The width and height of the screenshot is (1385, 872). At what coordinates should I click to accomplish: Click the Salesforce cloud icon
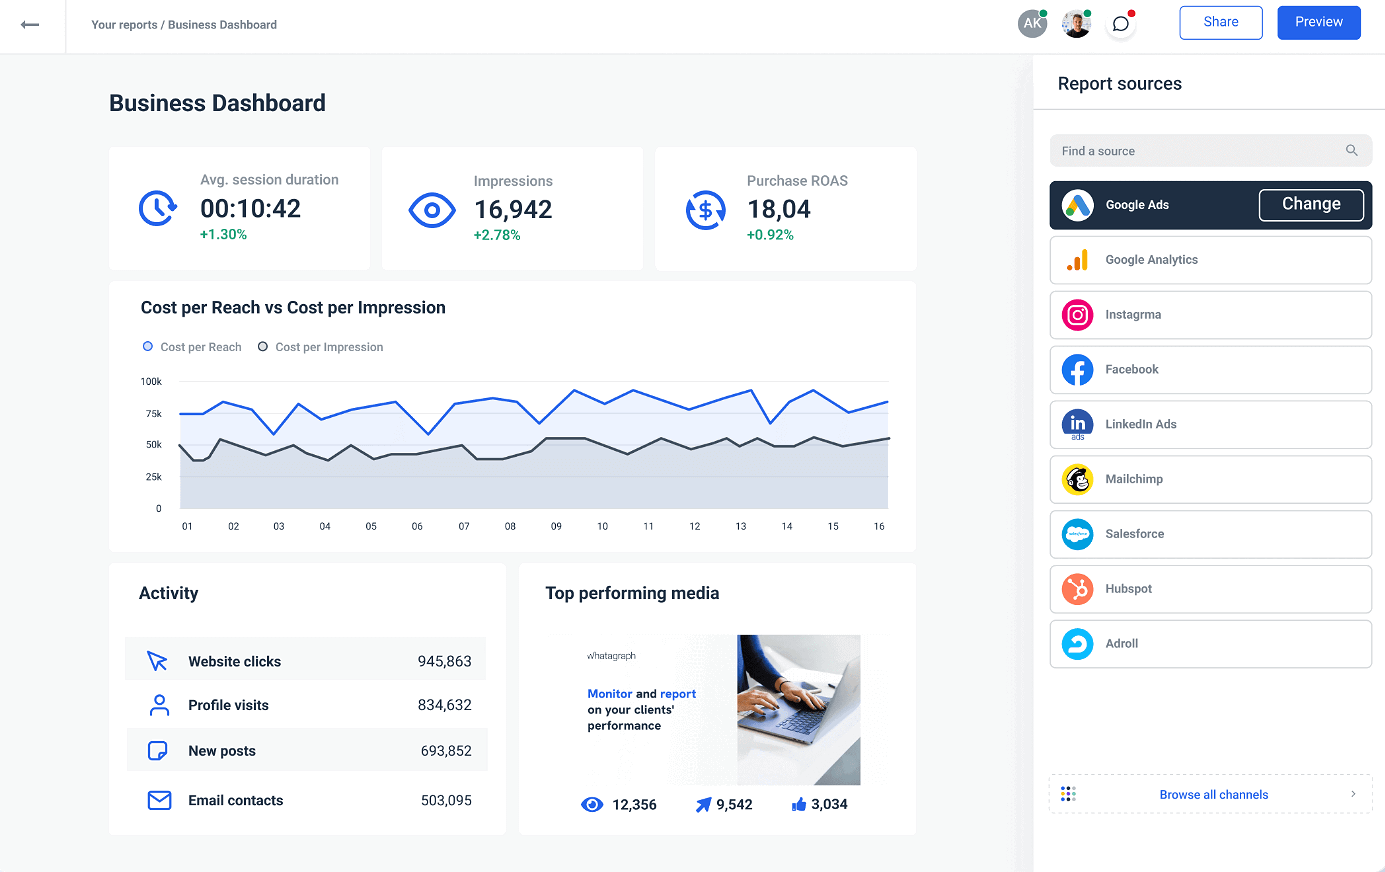coord(1077,534)
